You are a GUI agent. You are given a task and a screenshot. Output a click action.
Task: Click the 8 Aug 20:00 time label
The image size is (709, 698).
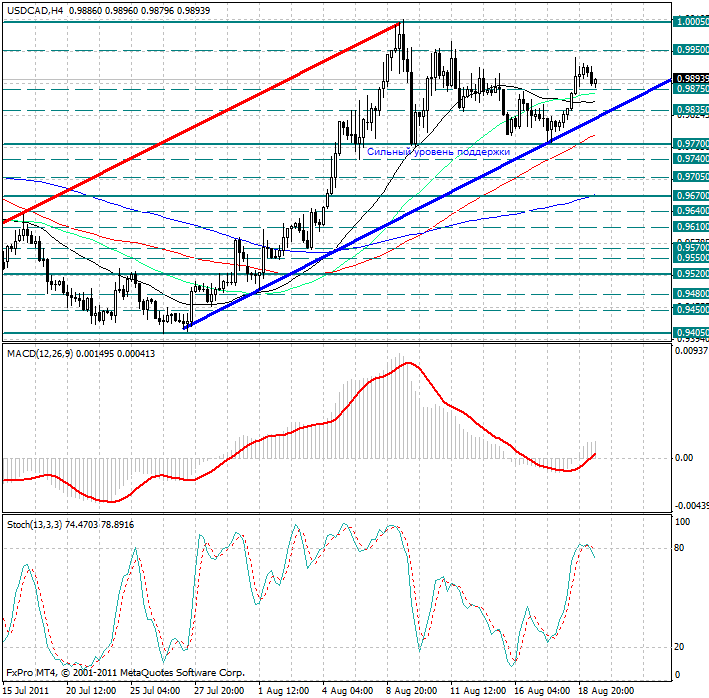point(412,689)
